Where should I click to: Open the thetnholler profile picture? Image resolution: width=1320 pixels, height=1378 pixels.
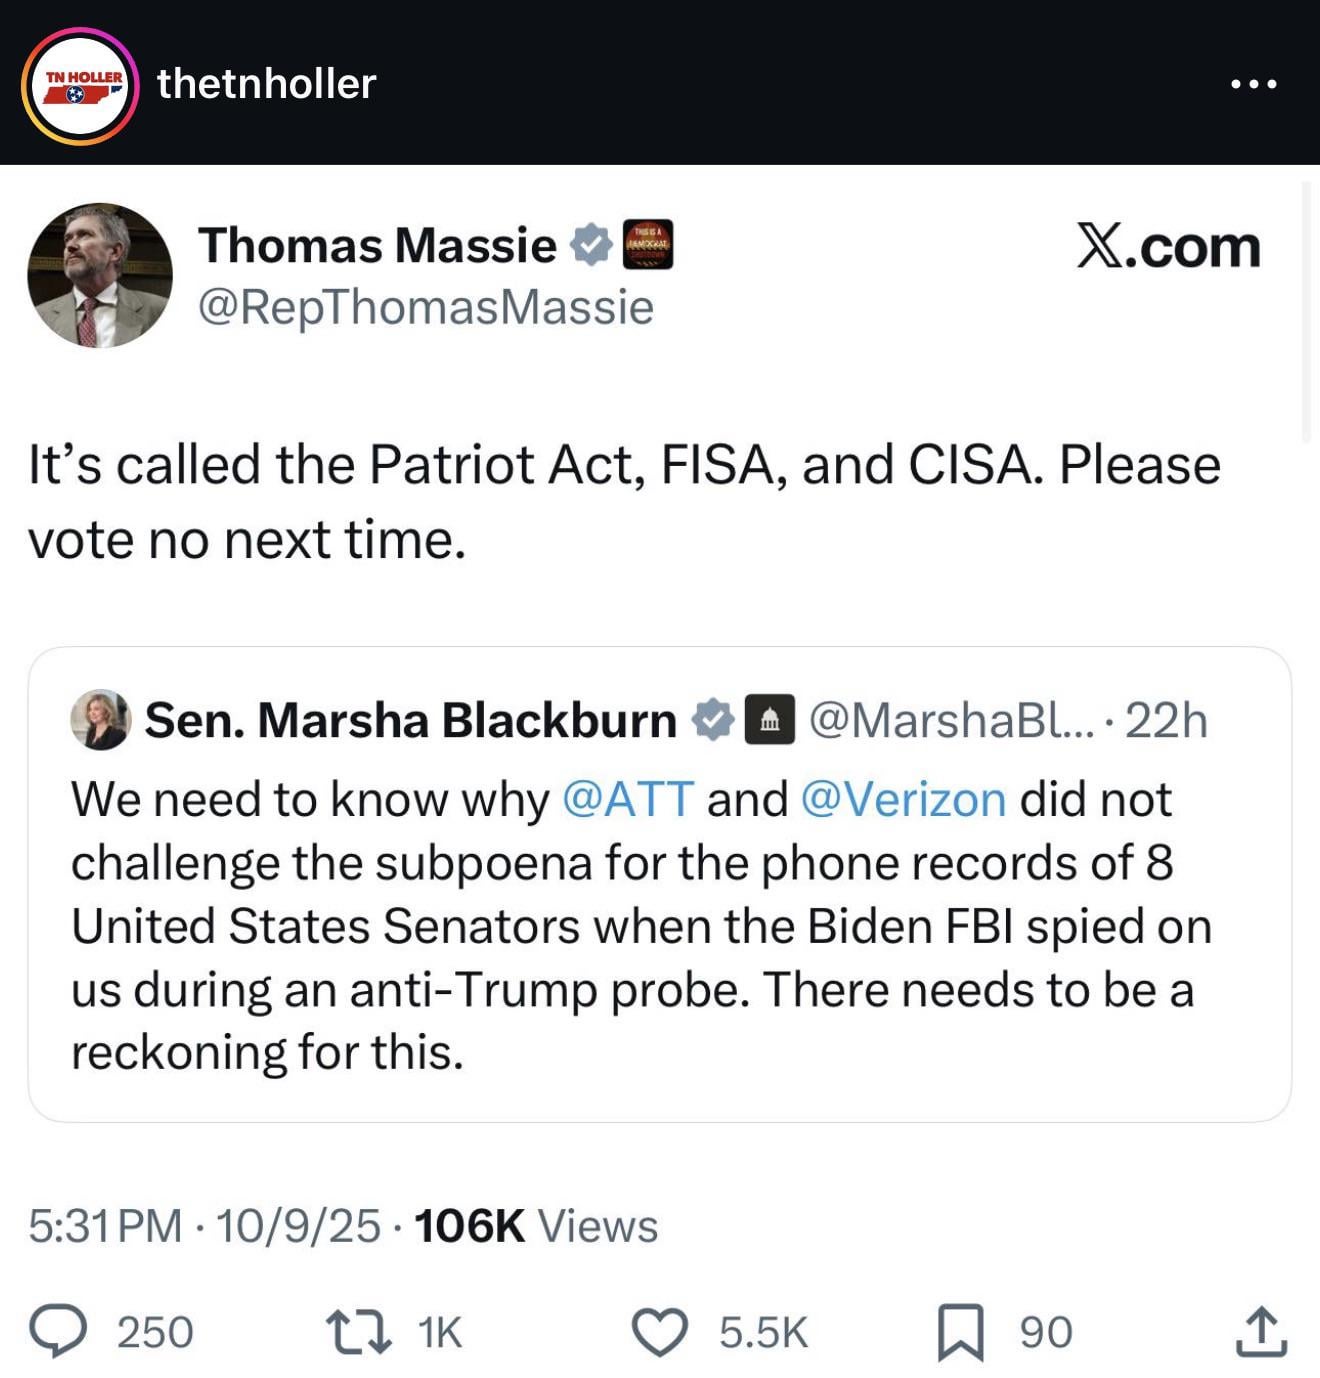click(x=80, y=85)
